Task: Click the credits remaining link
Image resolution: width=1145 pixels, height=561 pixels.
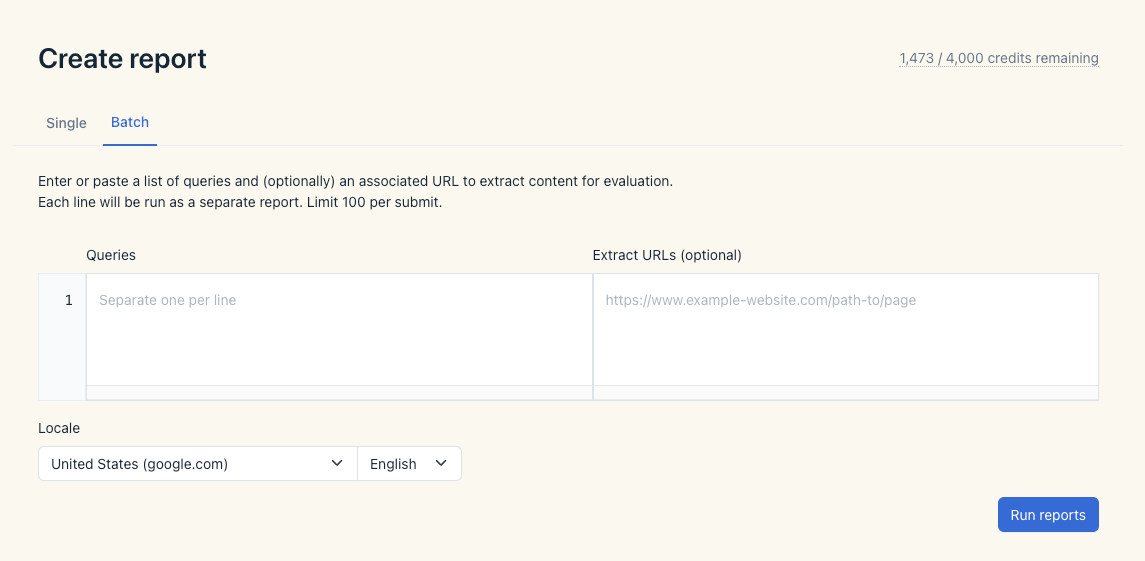Action: point(998,58)
